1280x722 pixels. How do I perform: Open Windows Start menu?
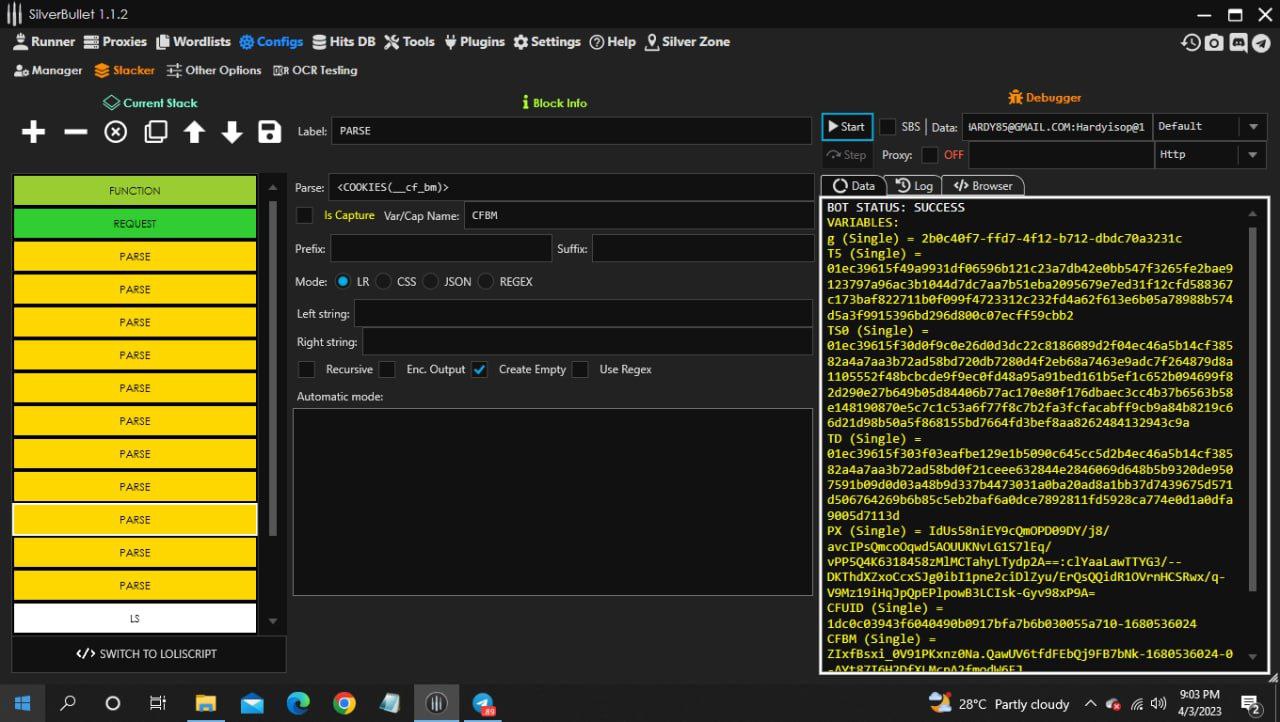[22, 703]
